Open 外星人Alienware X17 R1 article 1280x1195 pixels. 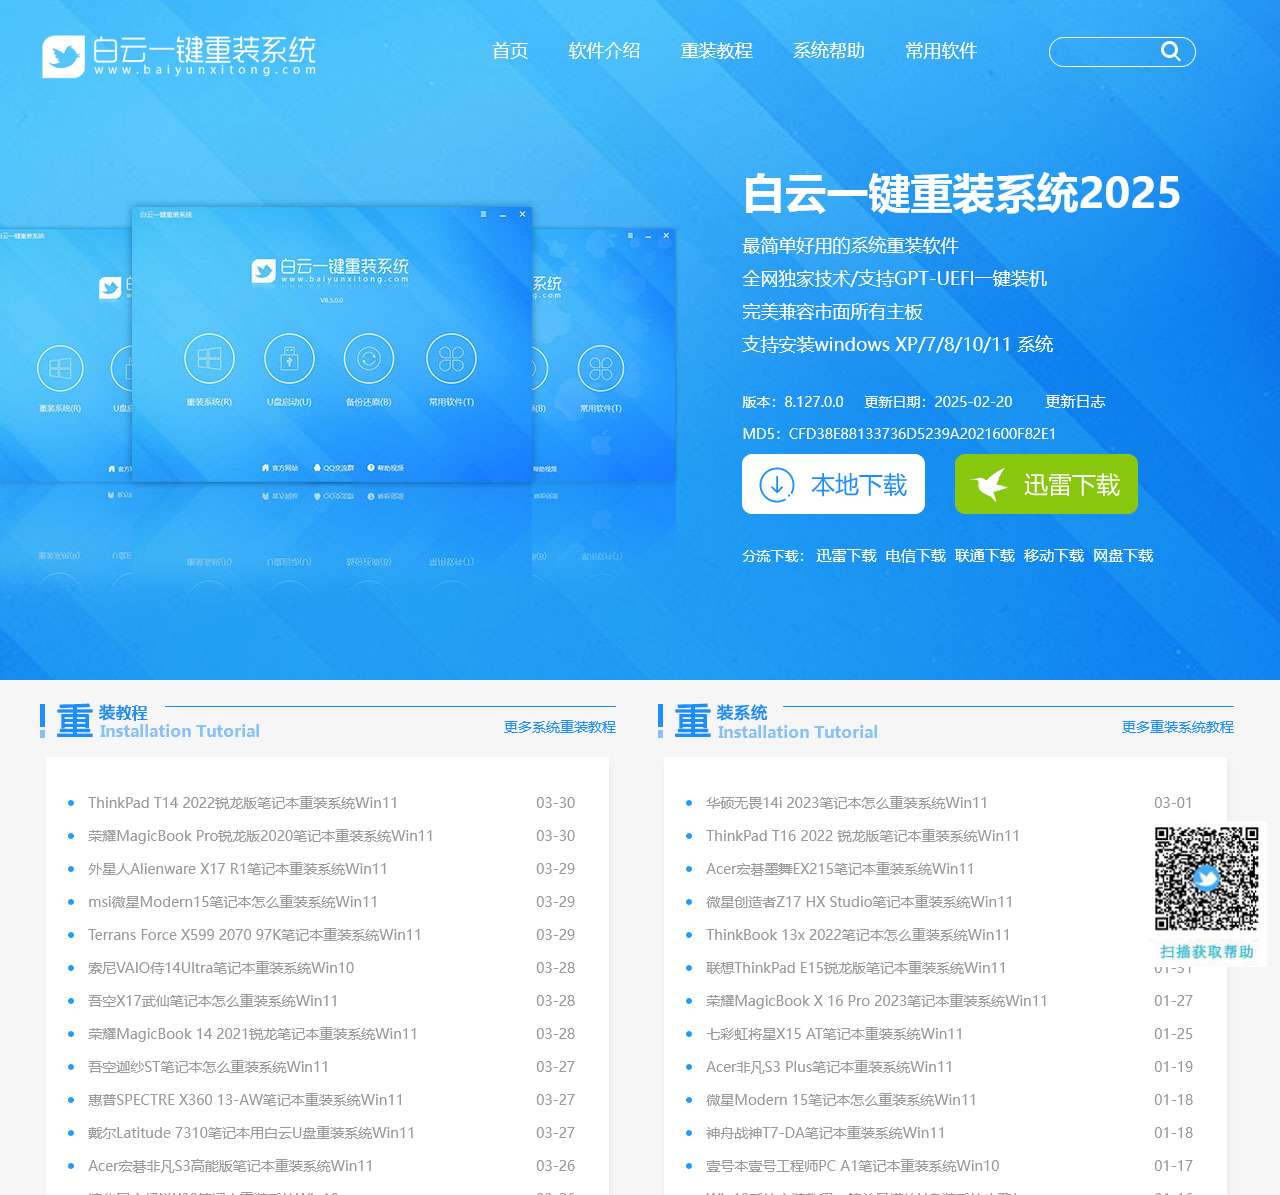pos(238,869)
